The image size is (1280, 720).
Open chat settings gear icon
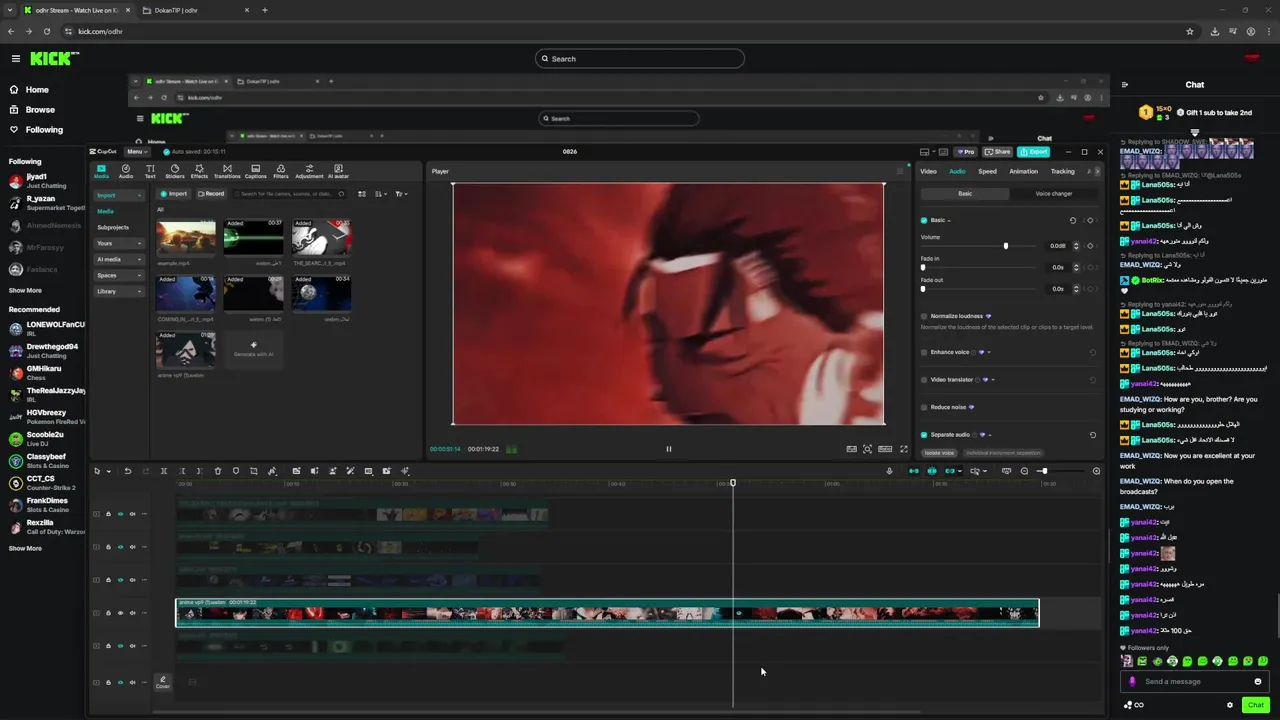1230,705
